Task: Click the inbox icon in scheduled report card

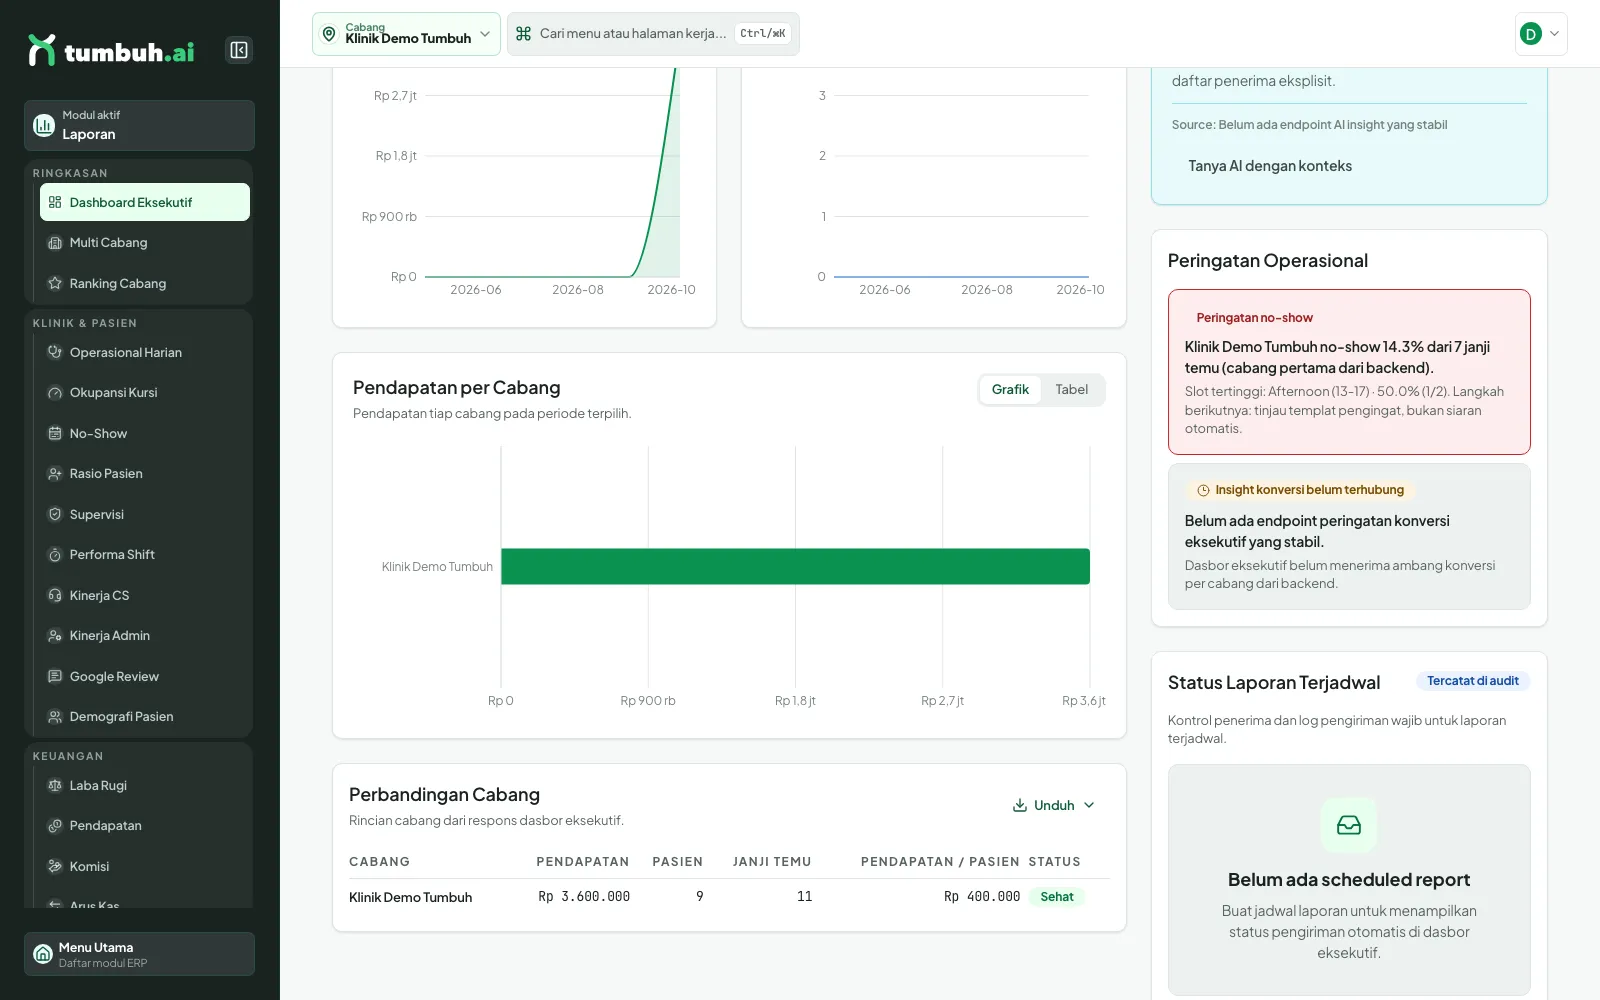Action: (x=1349, y=825)
